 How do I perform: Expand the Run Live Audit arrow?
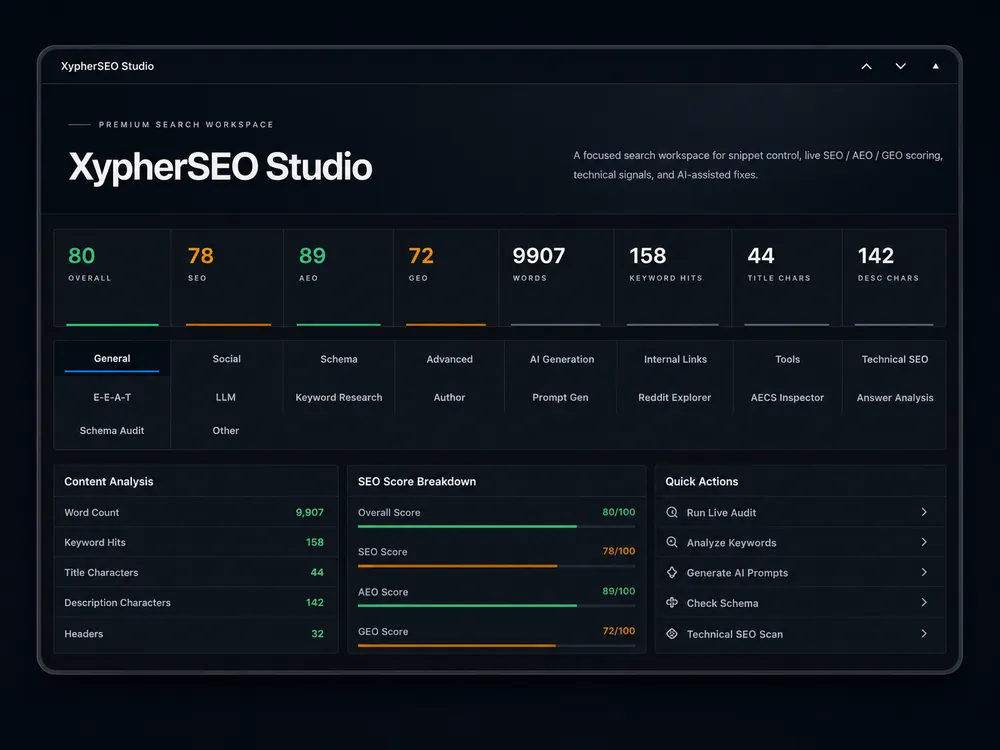pyautogui.click(x=924, y=512)
